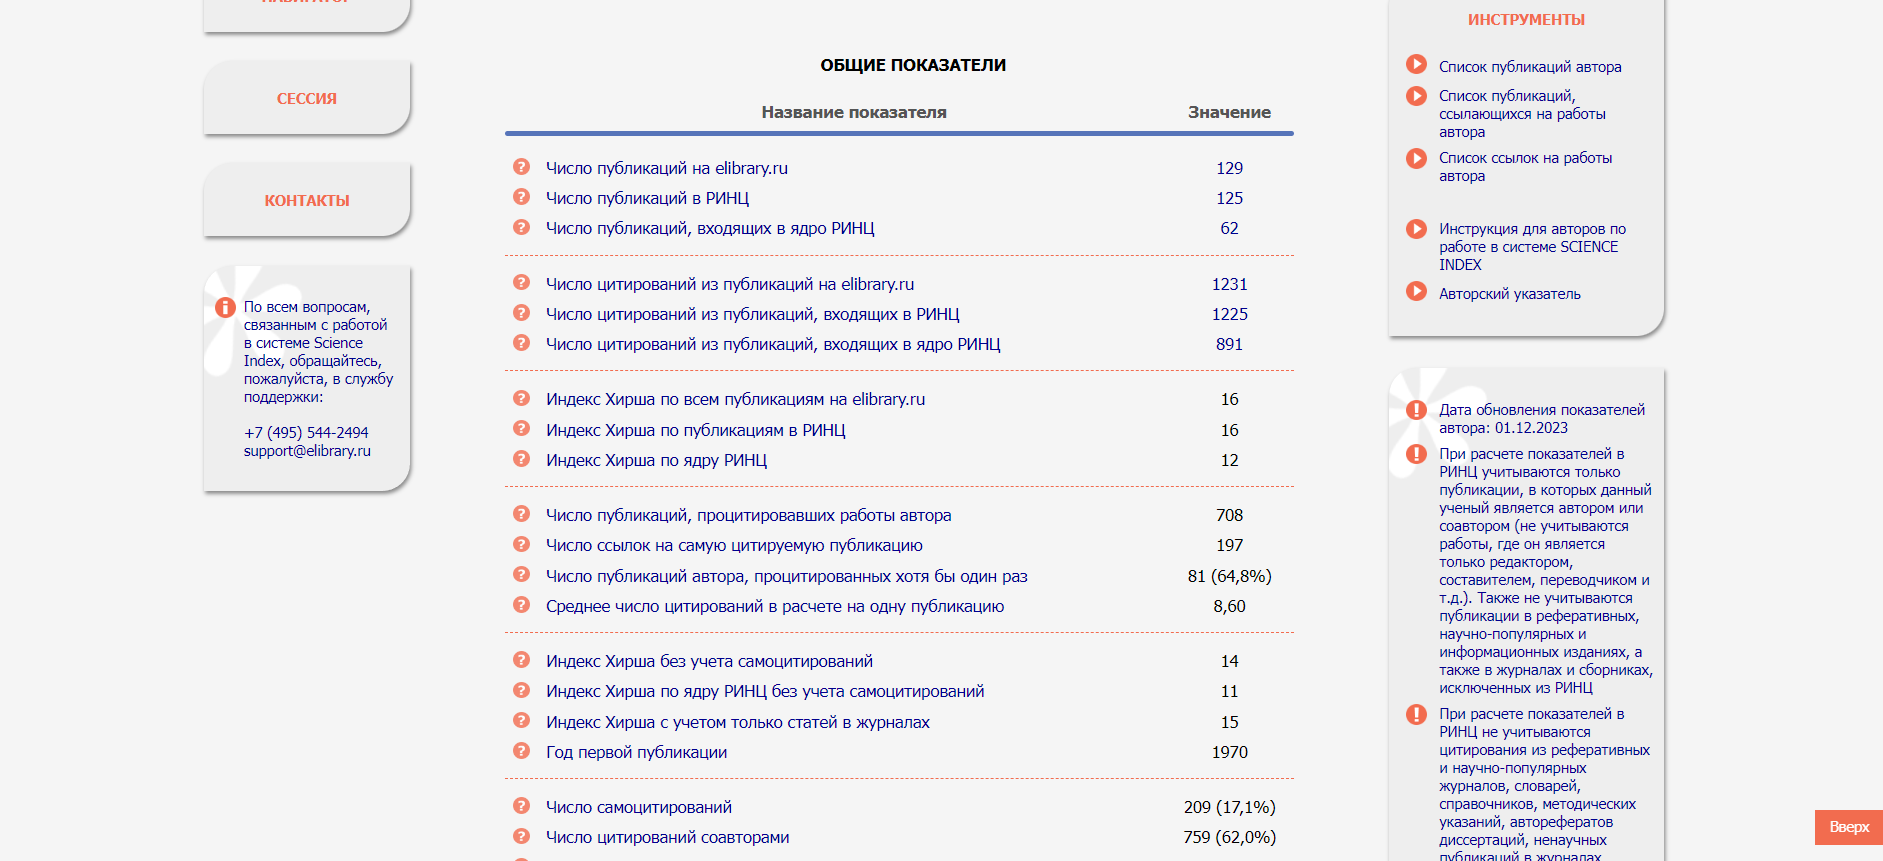Screen dimensions: 1883x861
Task: Click help icon for 'Год первой публикации'
Action: pos(521,751)
